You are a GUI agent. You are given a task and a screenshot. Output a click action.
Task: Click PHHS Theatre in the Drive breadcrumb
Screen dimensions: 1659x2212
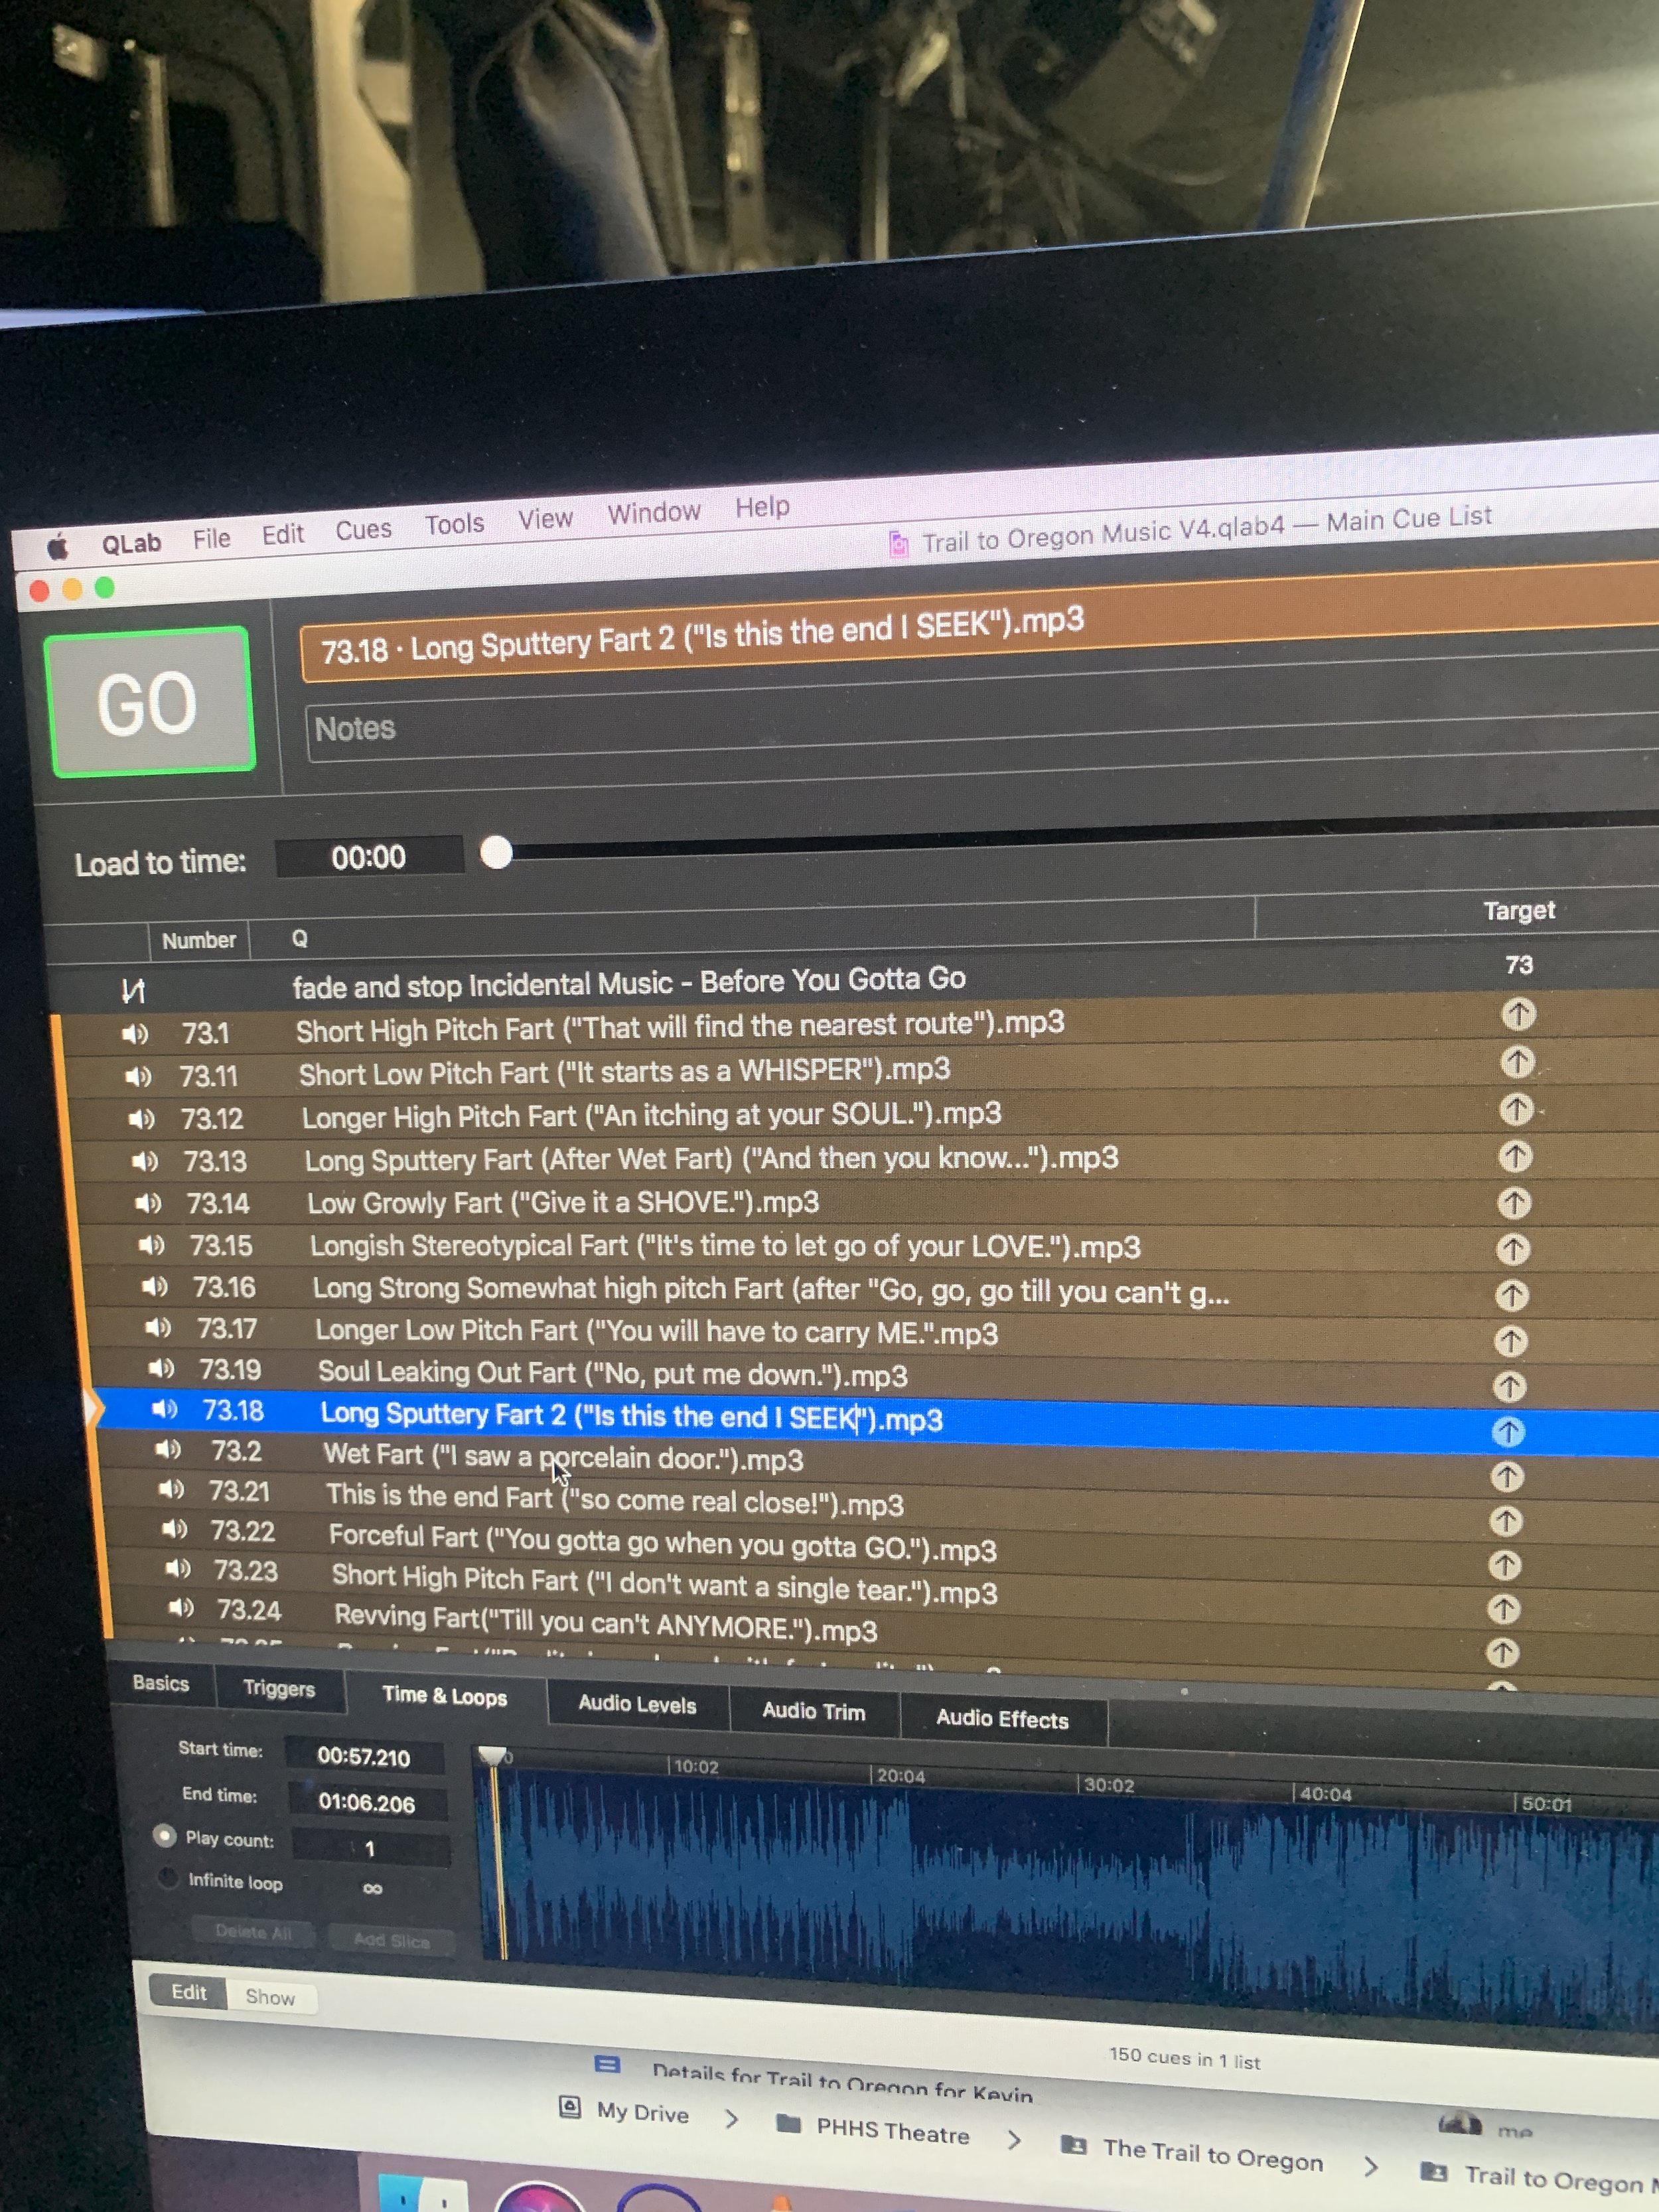pyautogui.click(x=892, y=2131)
